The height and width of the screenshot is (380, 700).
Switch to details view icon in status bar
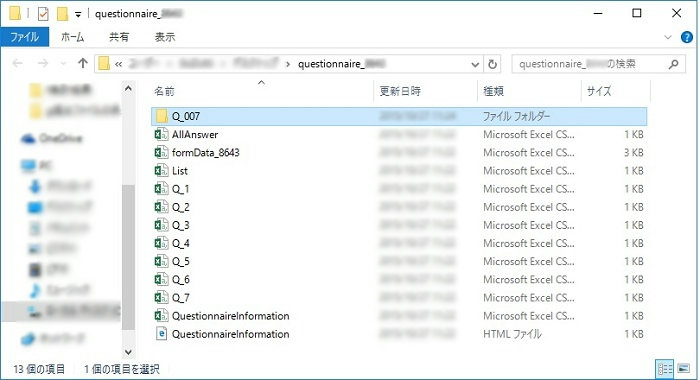point(665,369)
